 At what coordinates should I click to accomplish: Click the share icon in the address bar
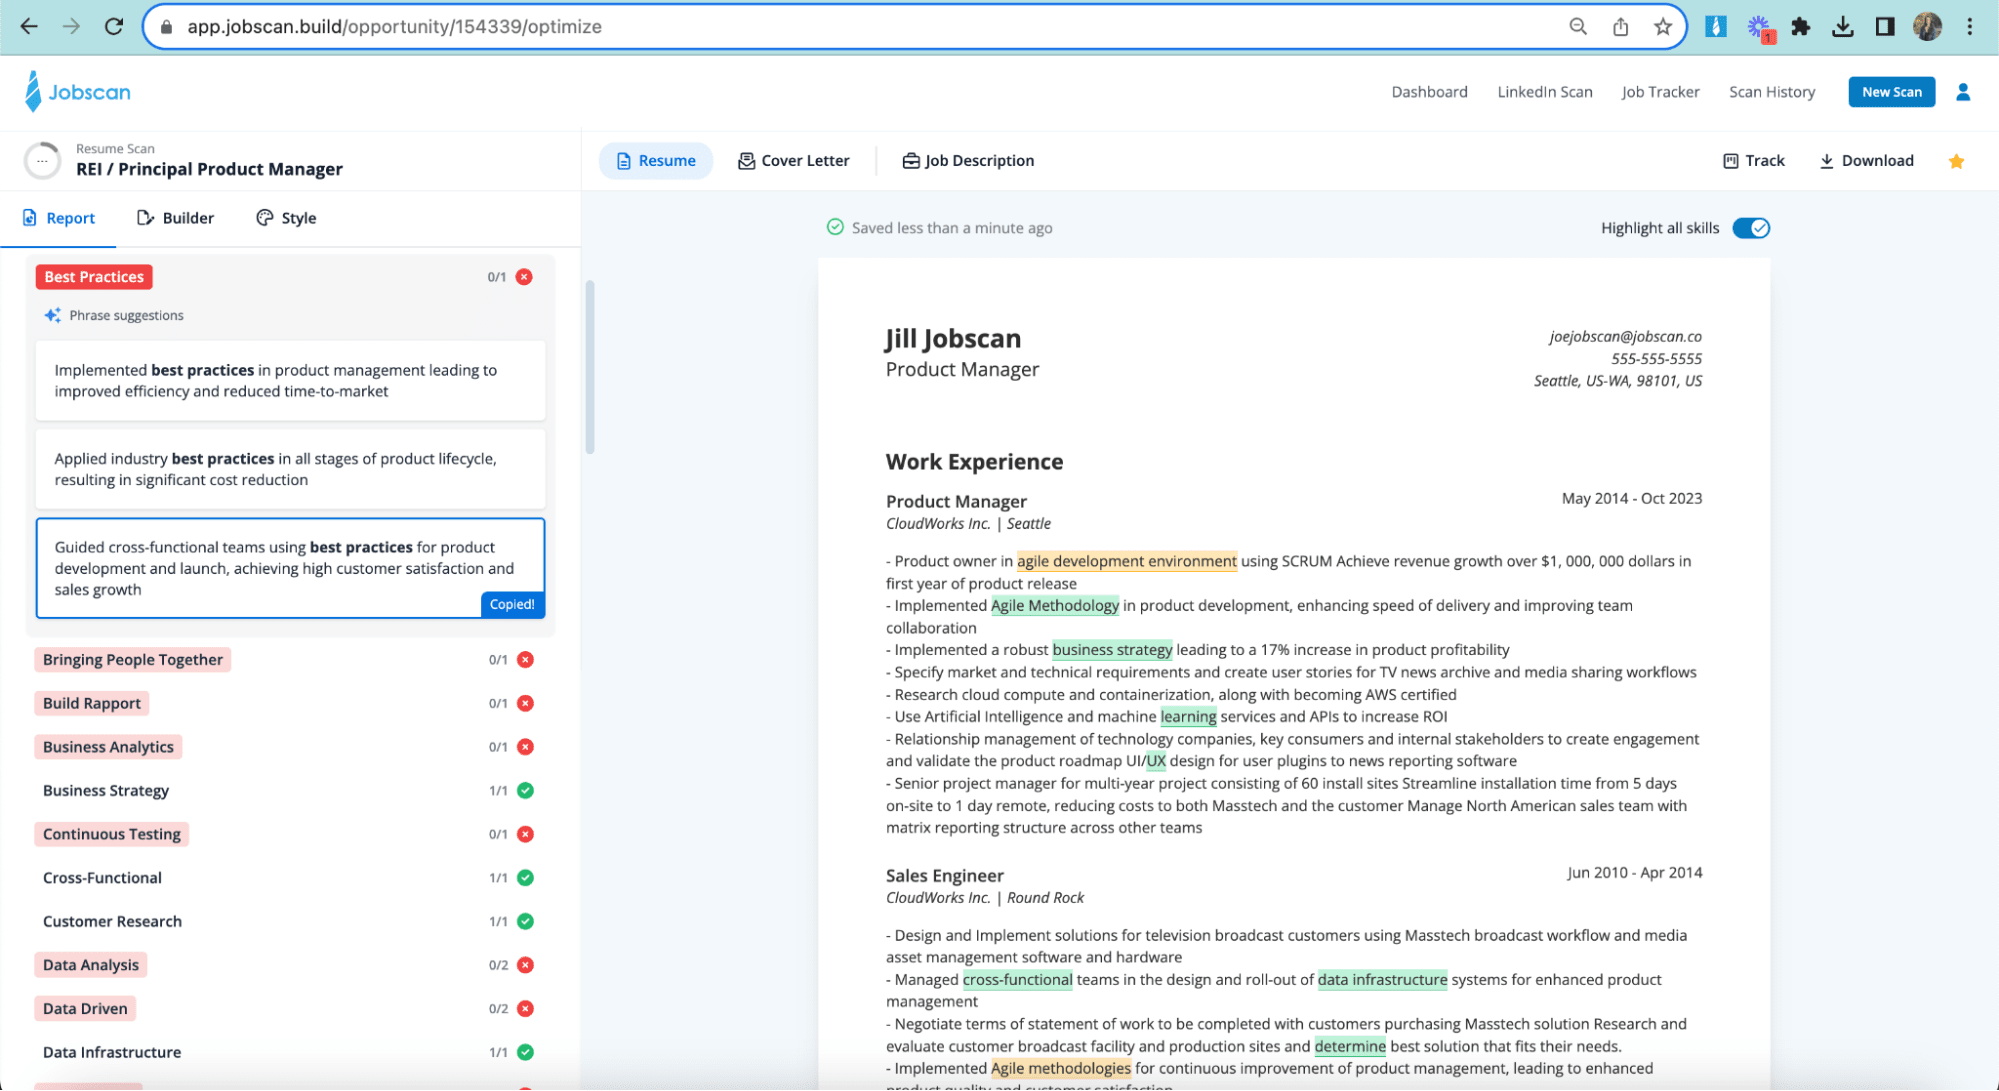click(1620, 27)
